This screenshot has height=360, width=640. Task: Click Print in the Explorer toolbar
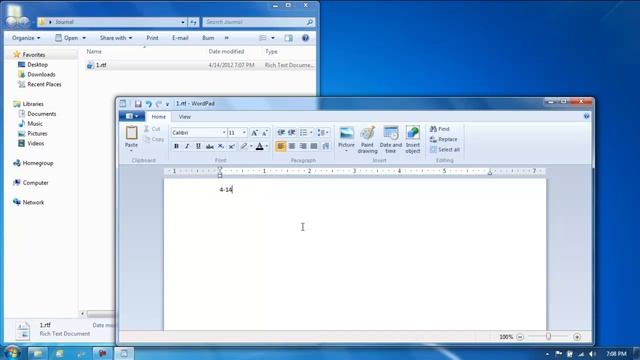pyautogui.click(x=152, y=38)
